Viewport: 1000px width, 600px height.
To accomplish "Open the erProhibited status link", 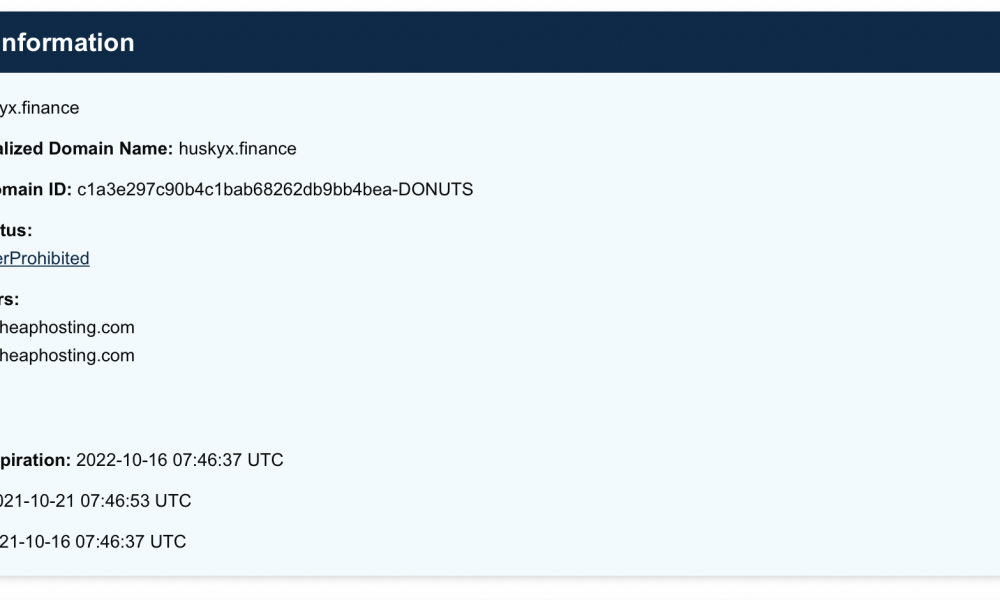I will point(45,258).
